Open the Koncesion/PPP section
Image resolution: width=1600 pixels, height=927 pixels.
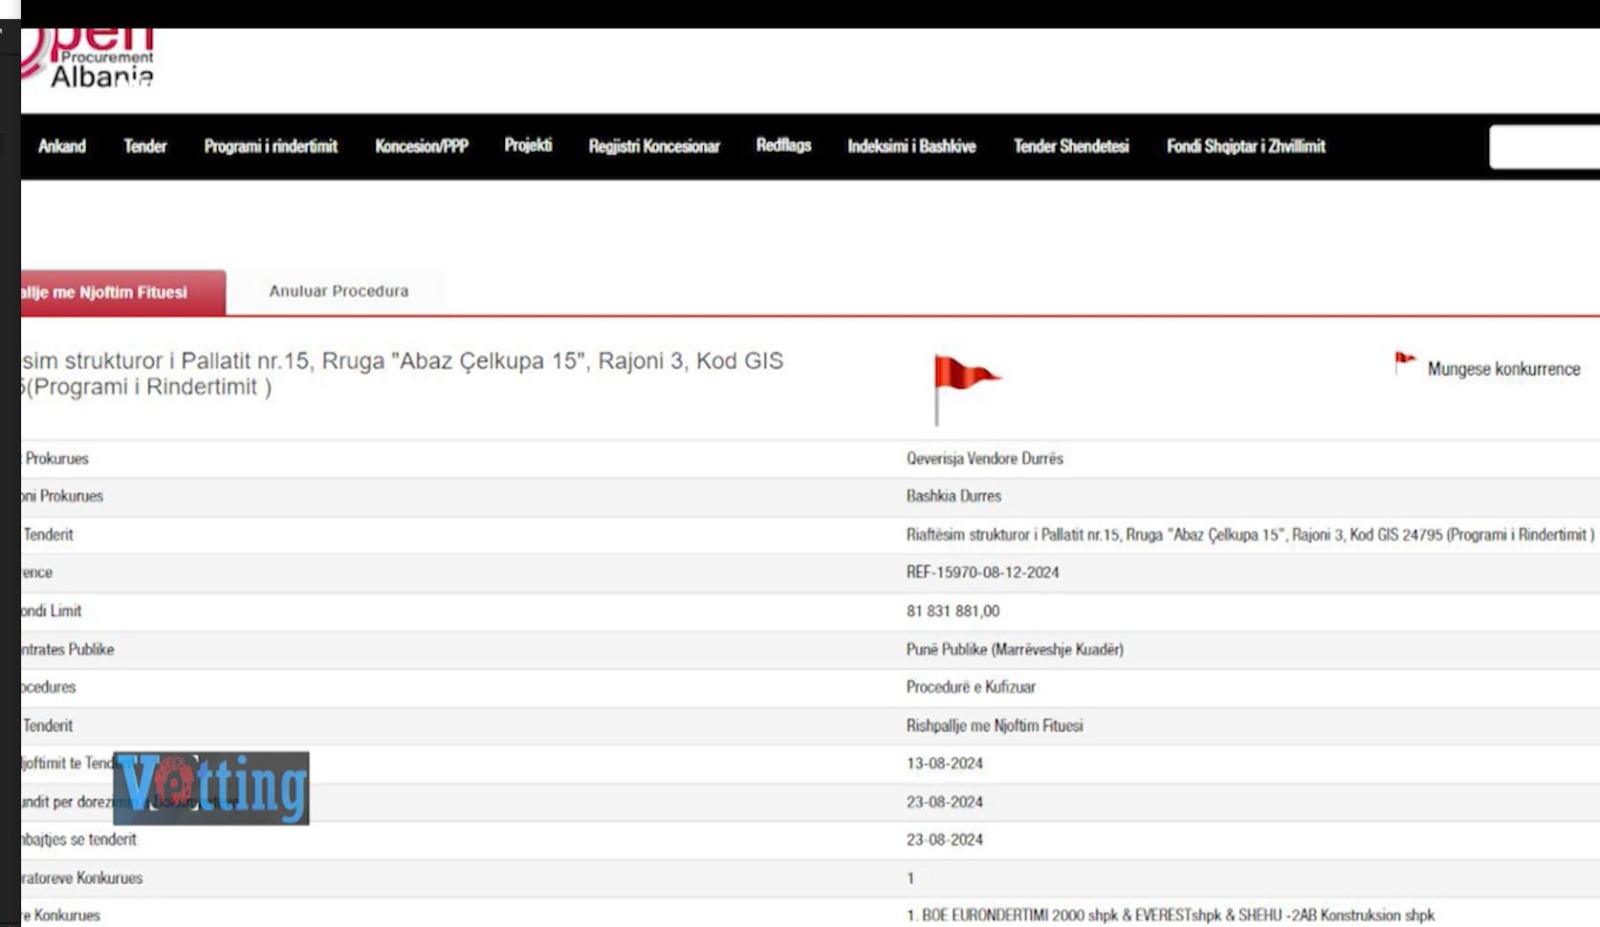click(x=422, y=146)
